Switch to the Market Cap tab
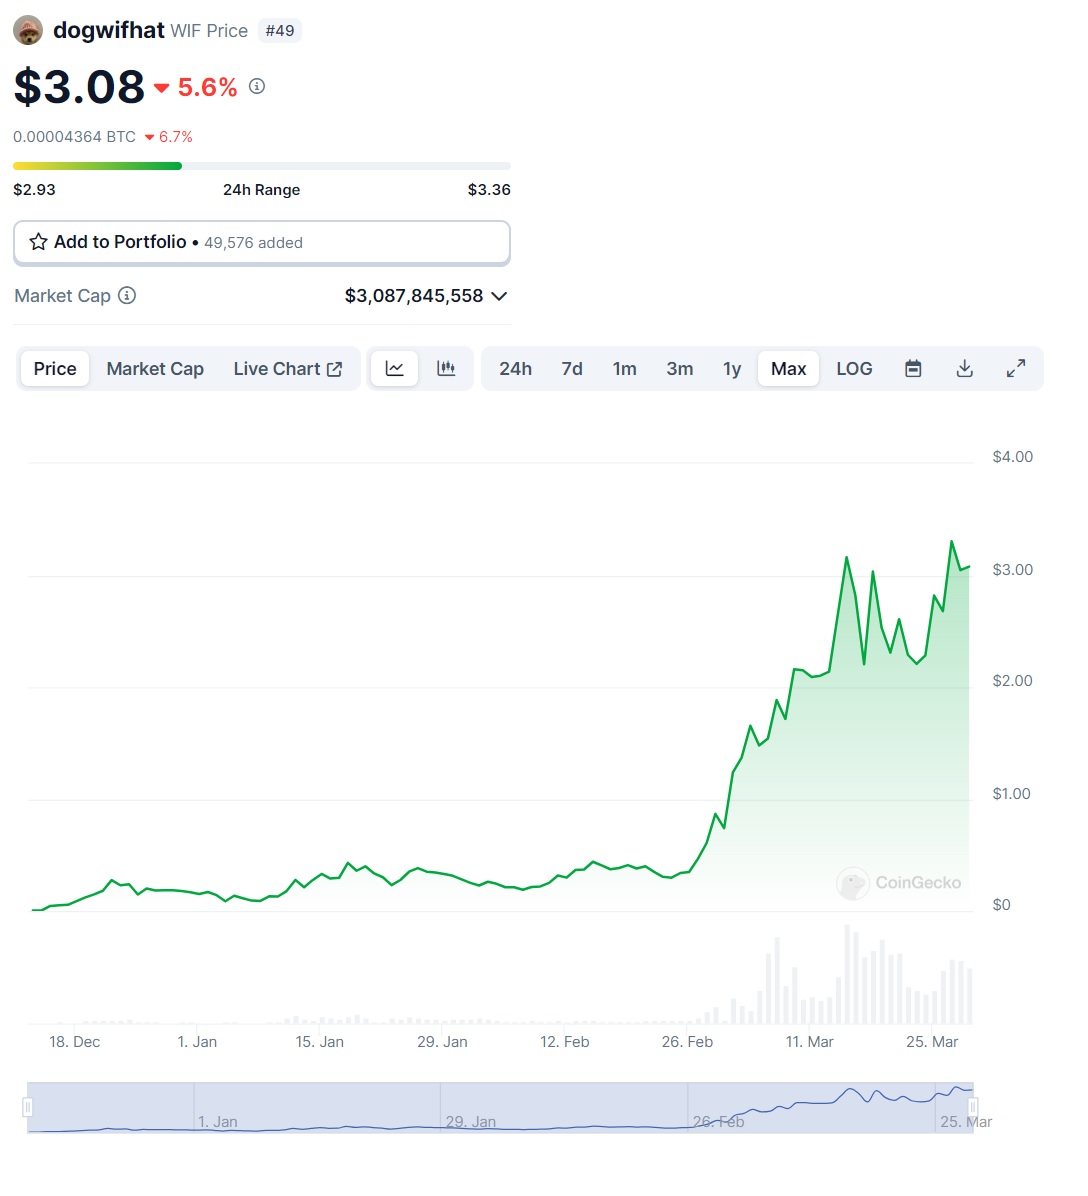 tap(155, 368)
